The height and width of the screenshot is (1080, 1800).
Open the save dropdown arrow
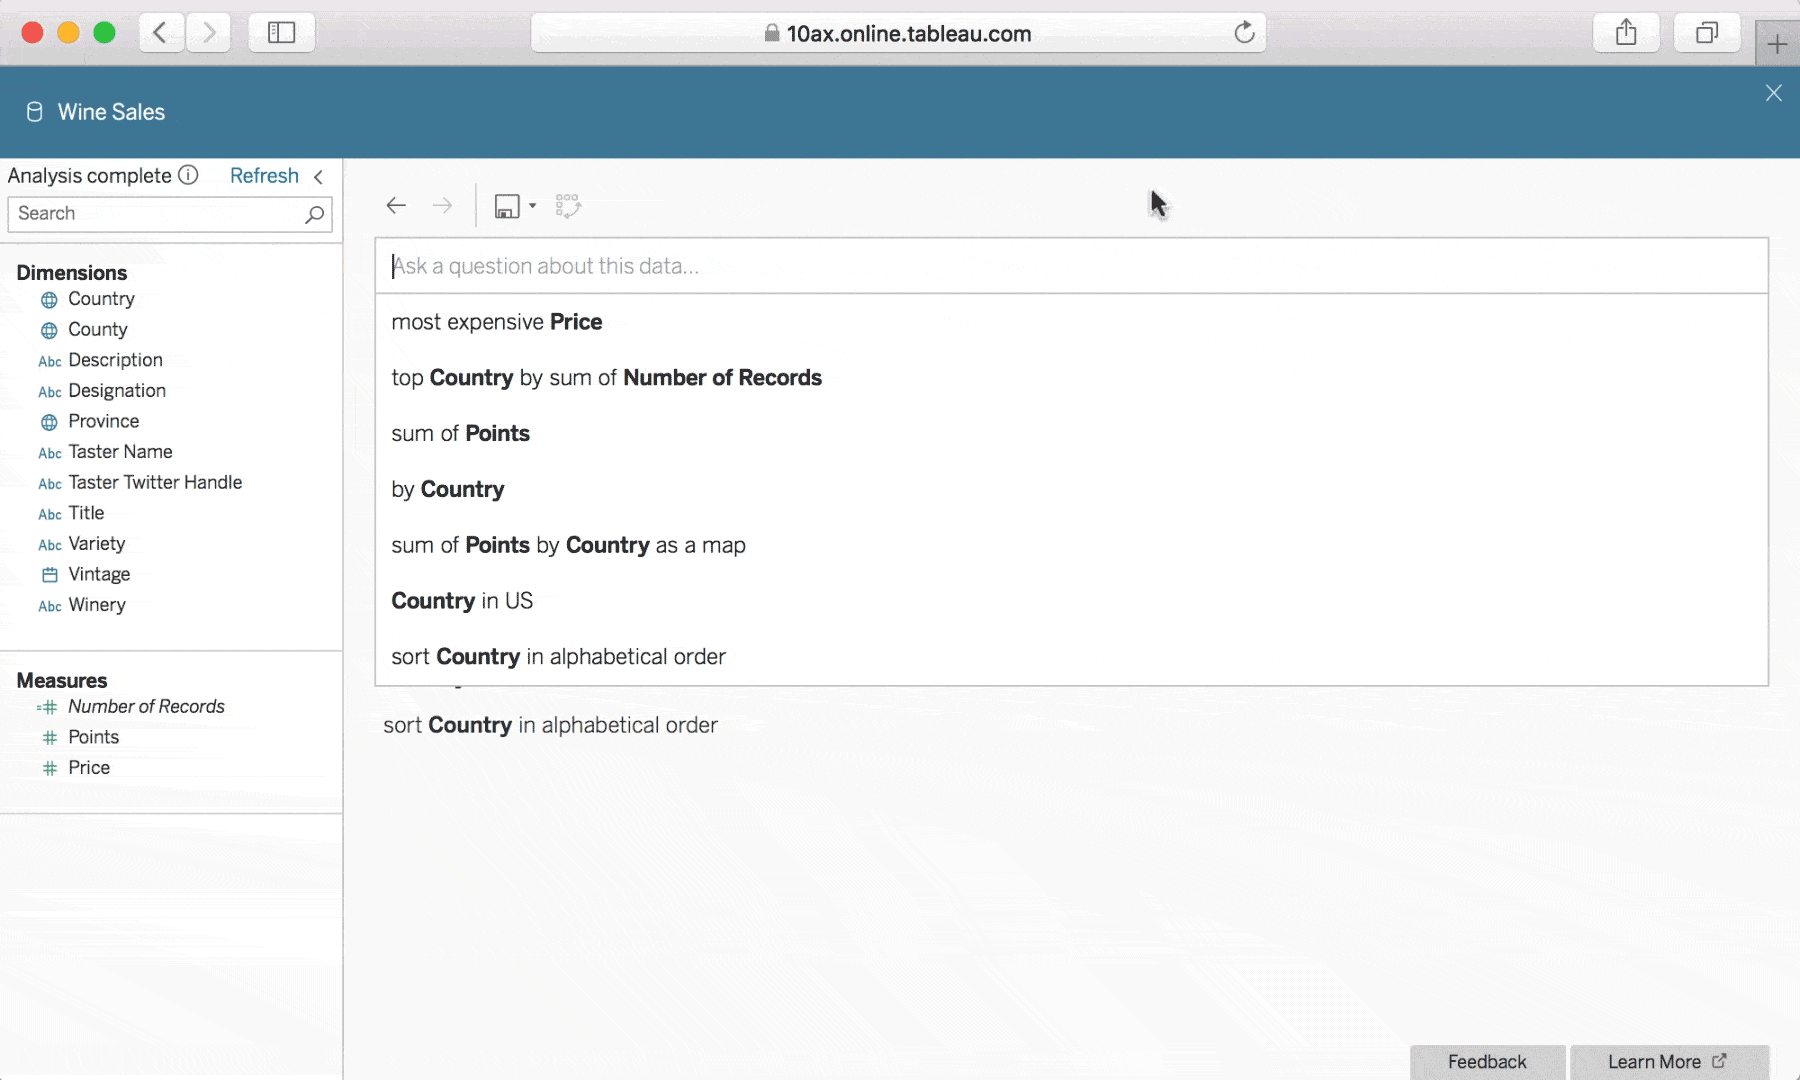[532, 207]
